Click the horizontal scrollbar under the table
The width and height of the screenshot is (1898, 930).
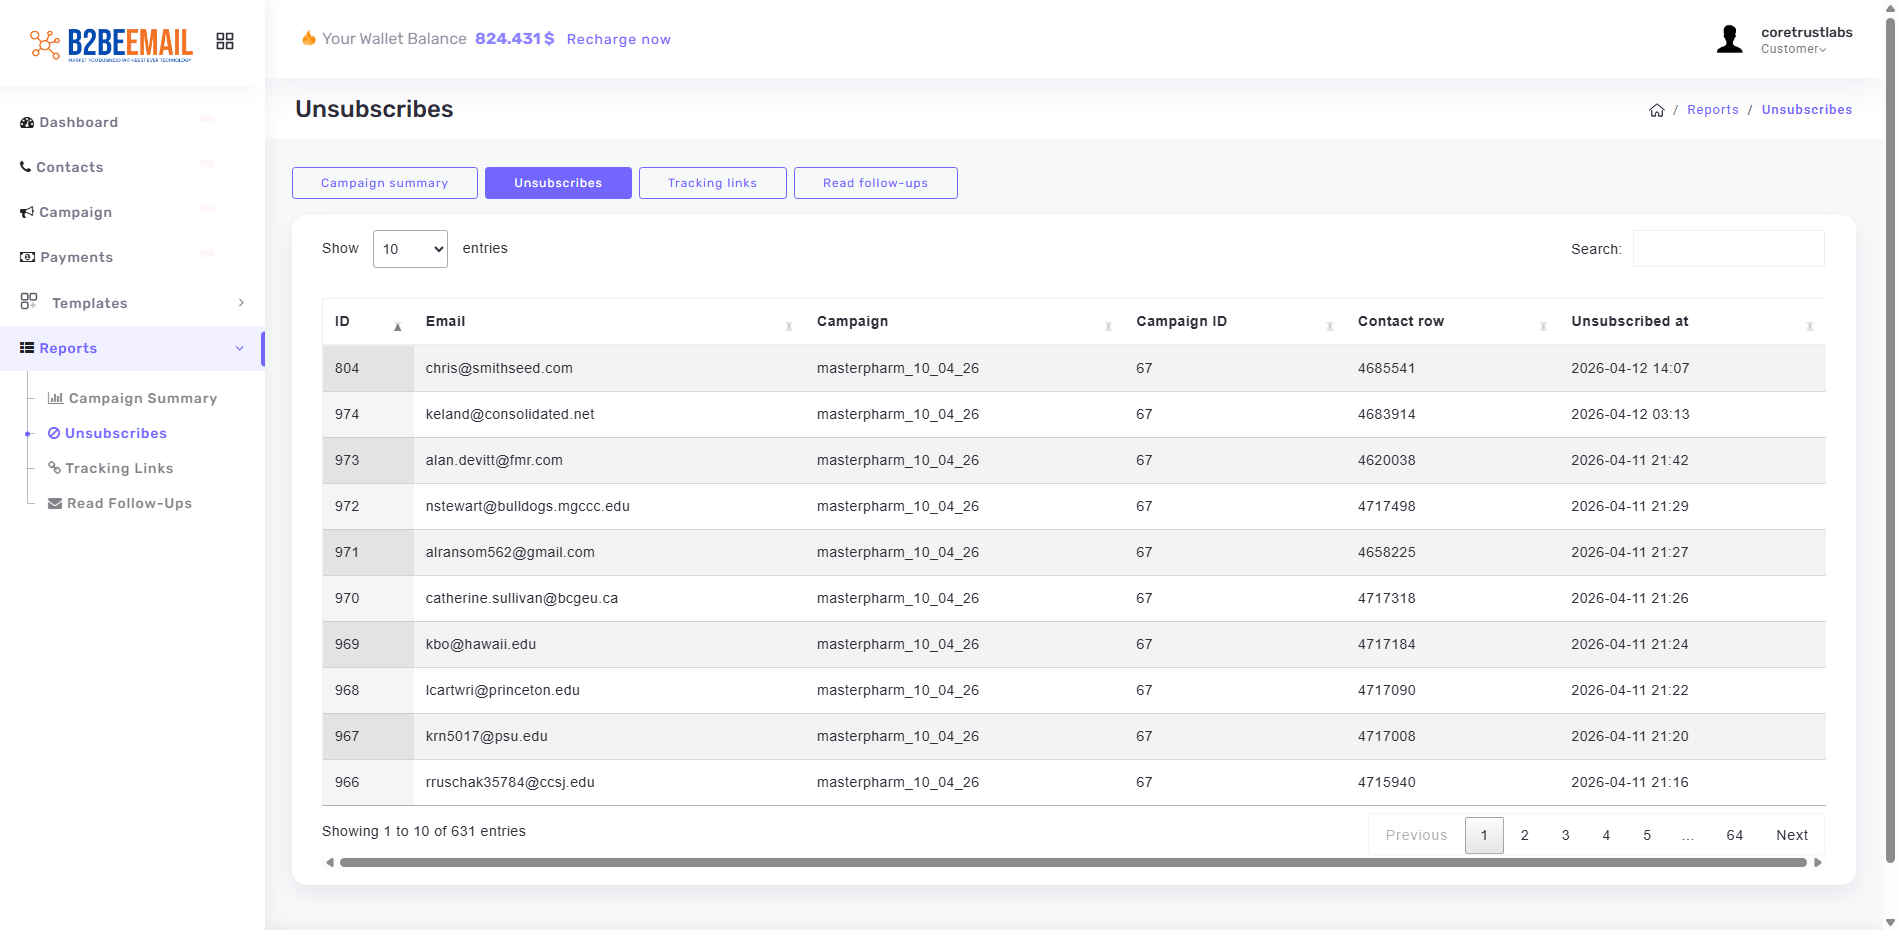coord(1072,862)
